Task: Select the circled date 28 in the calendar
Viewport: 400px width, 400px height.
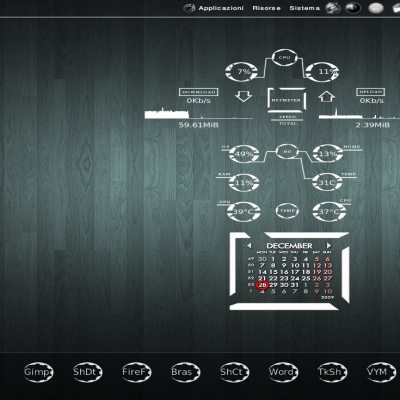Action: click(x=262, y=285)
